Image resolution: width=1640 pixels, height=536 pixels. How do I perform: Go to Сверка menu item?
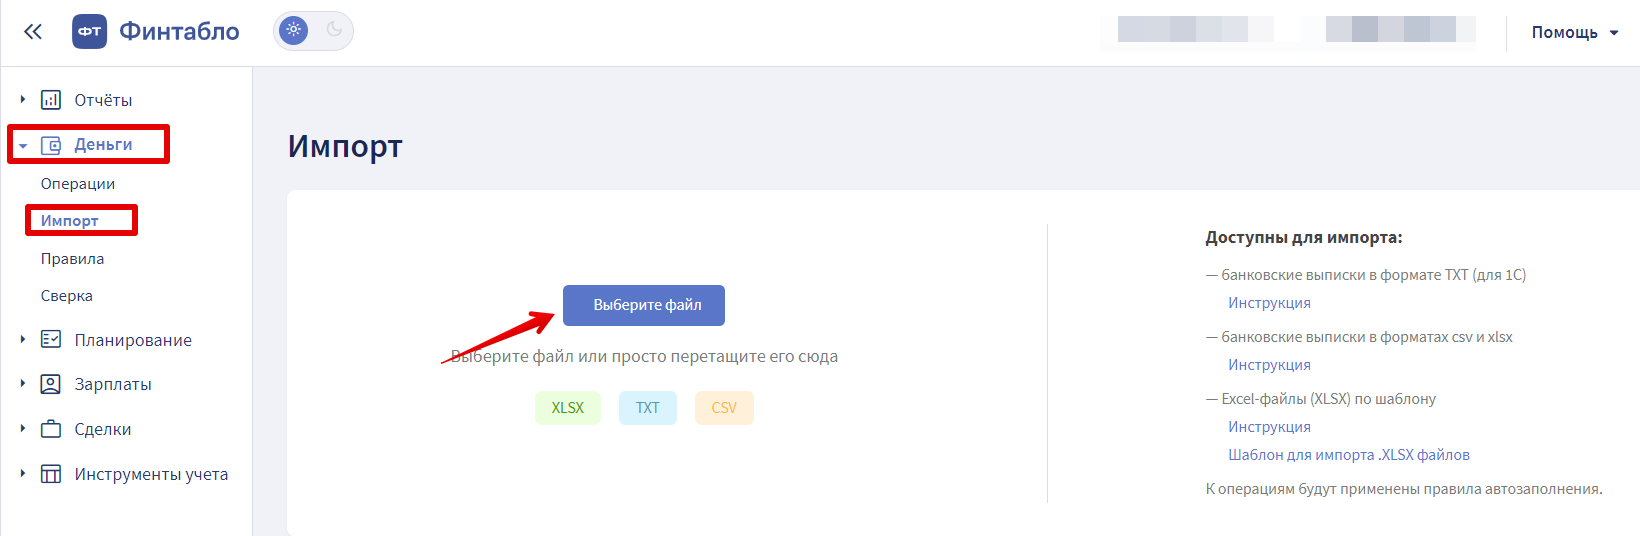coord(67,296)
